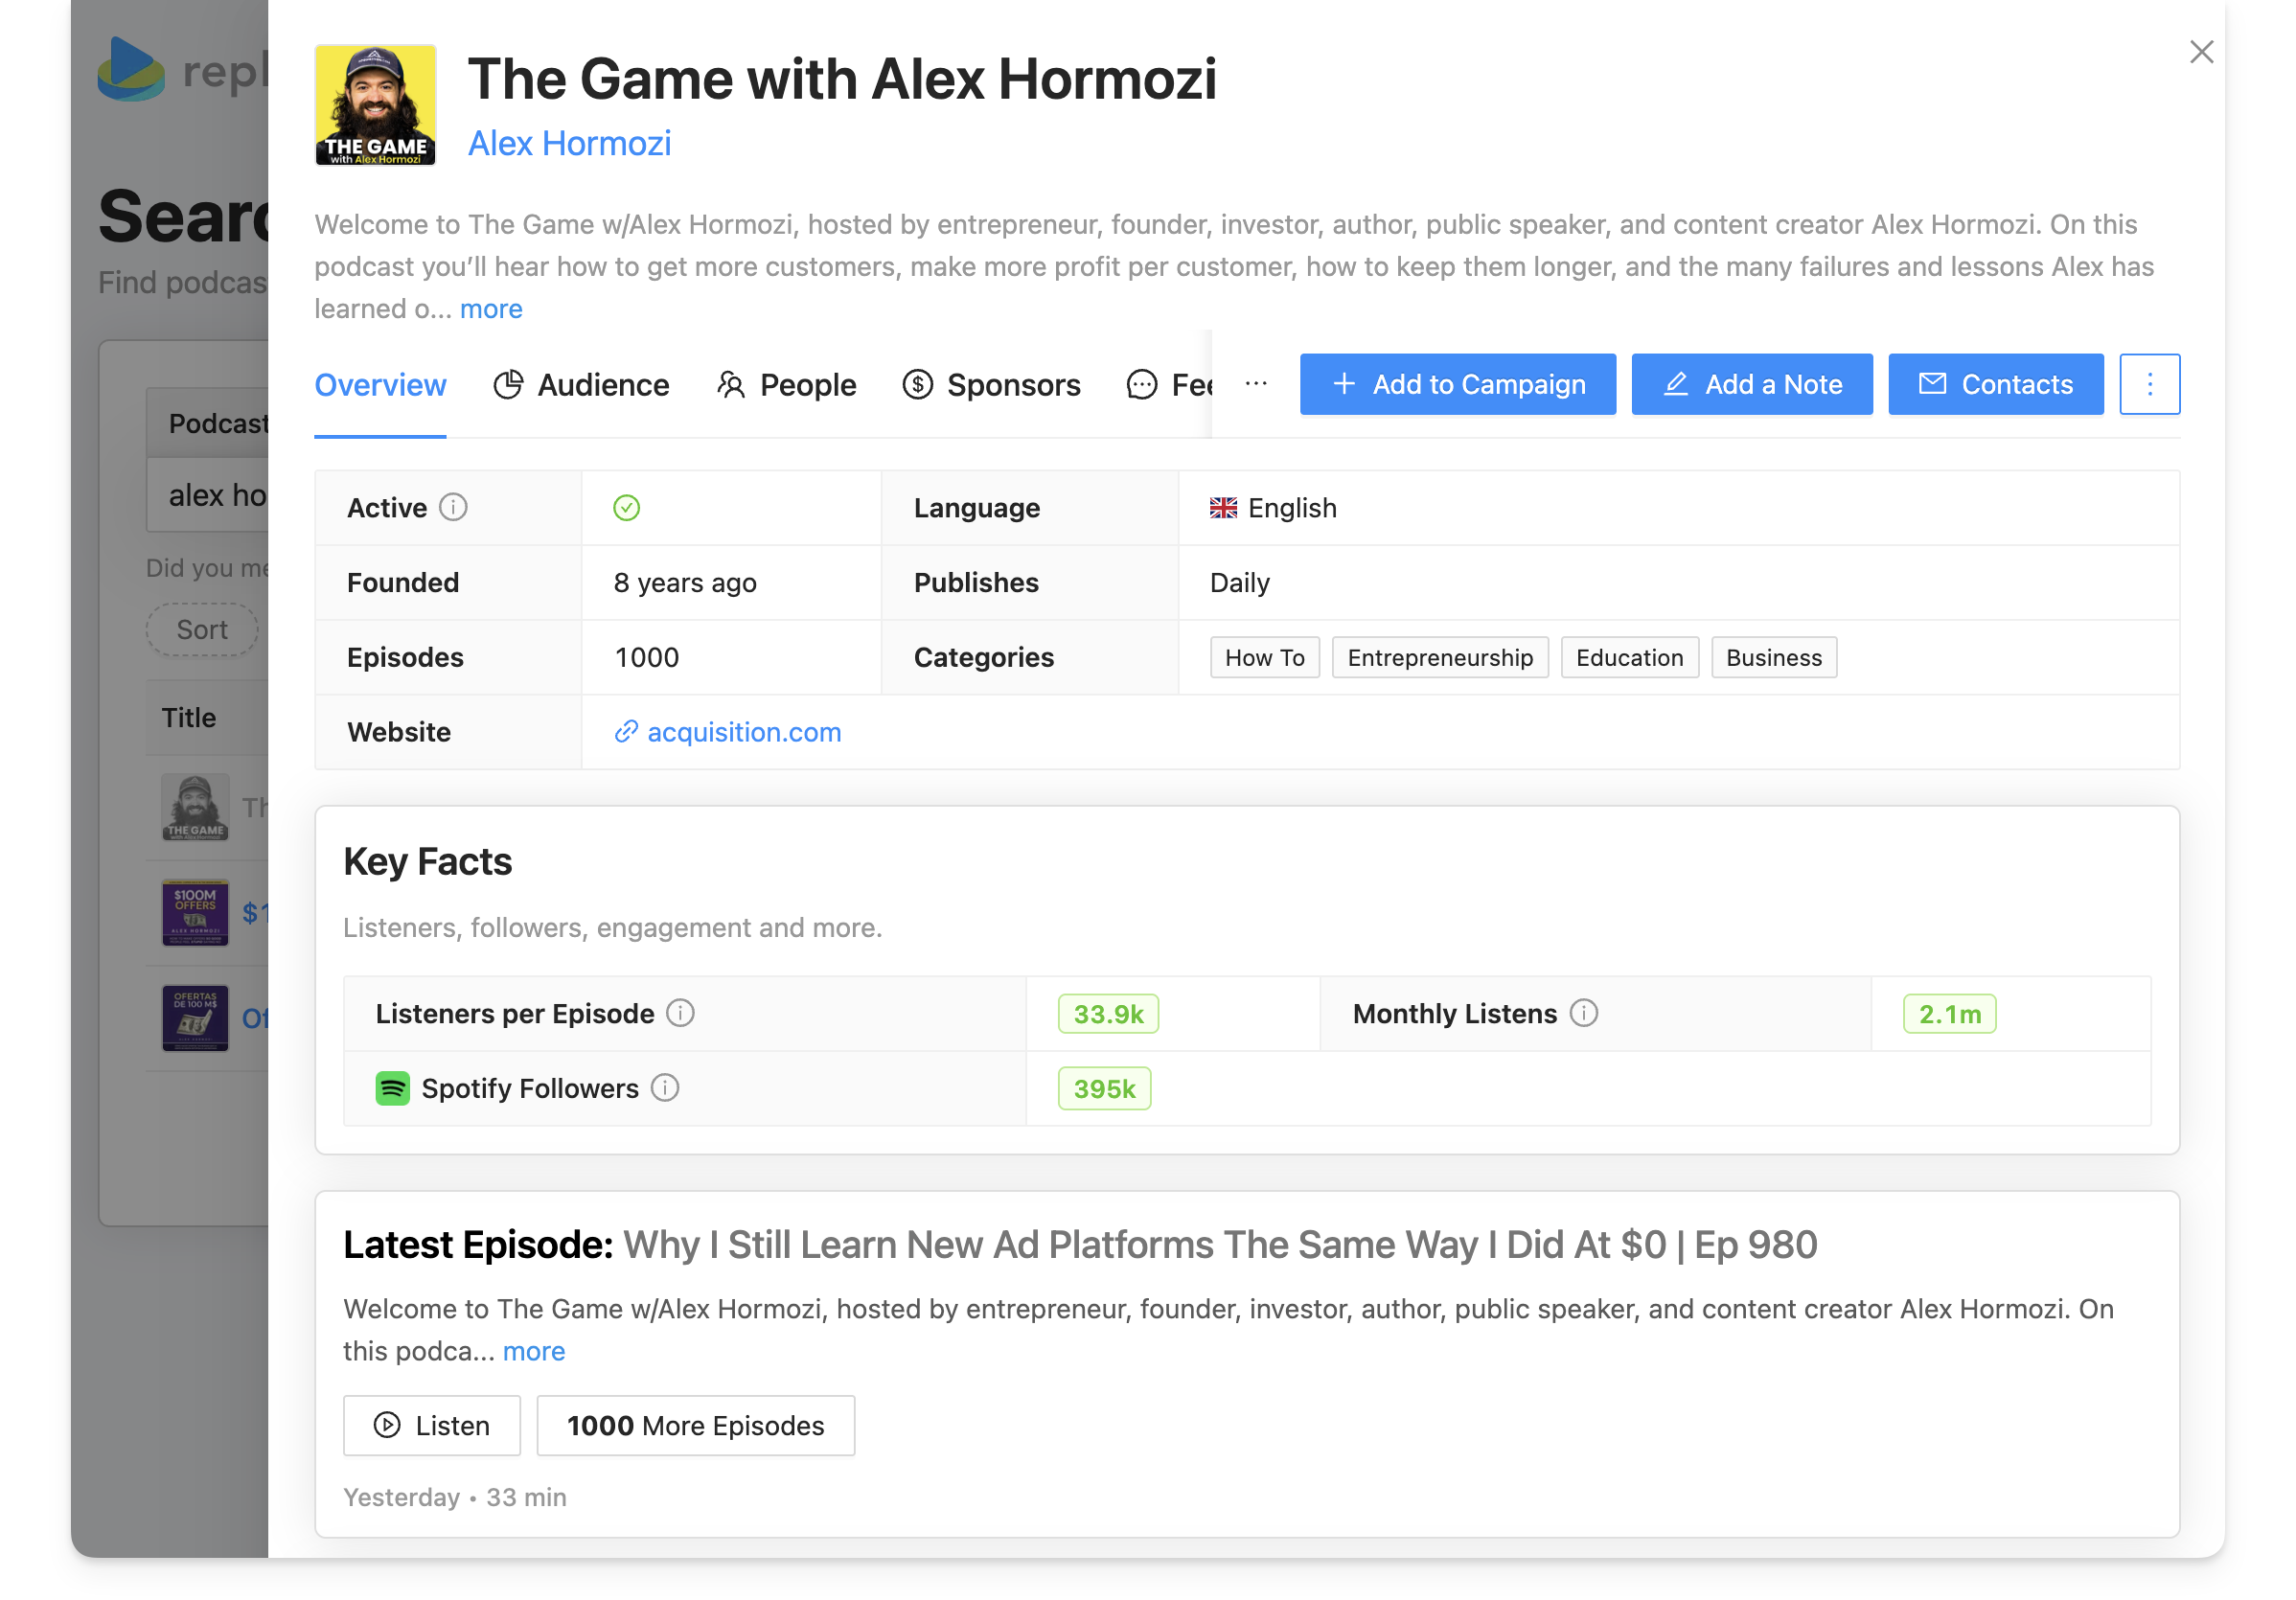Open the Contacts panel

point(1994,384)
